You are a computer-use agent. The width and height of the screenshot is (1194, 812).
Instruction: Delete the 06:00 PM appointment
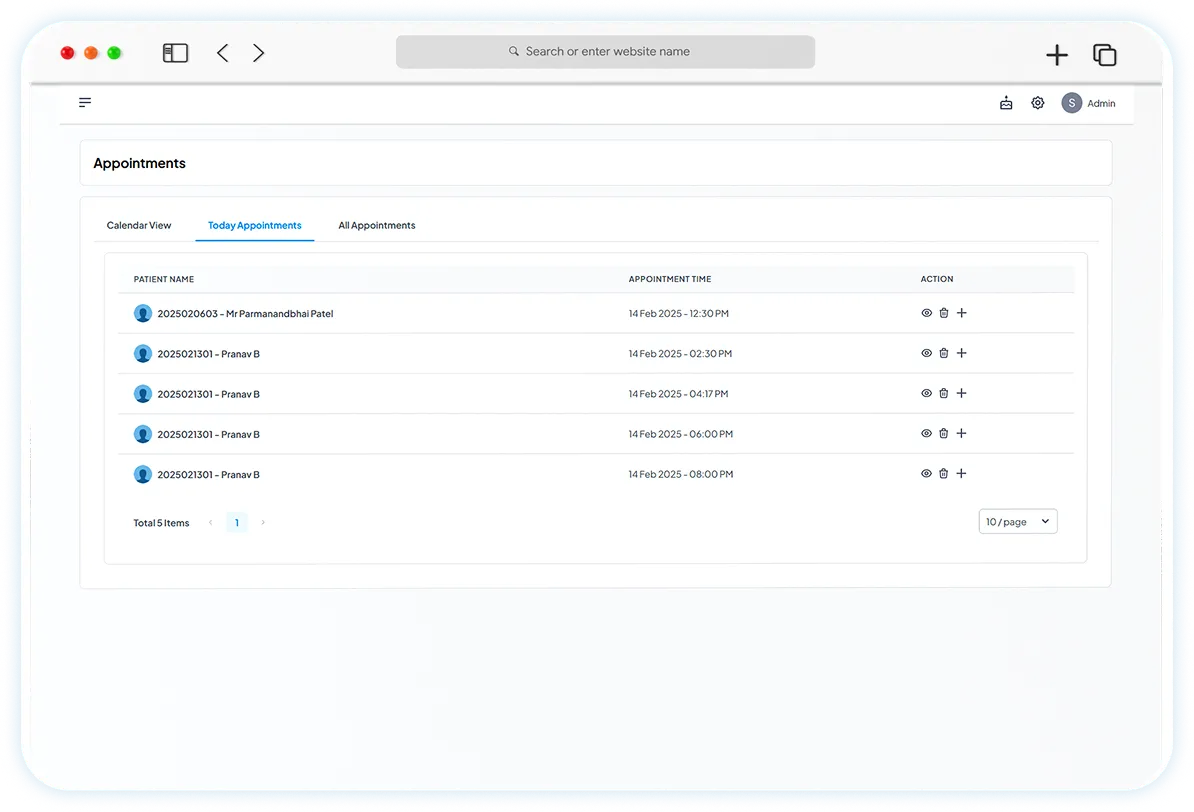(x=943, y=433)
